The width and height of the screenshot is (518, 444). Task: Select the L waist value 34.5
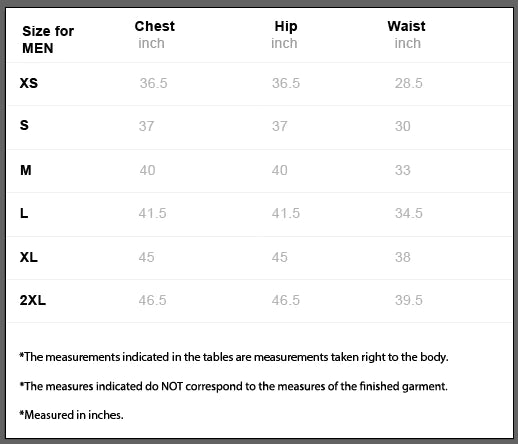[x=409, y=213]
